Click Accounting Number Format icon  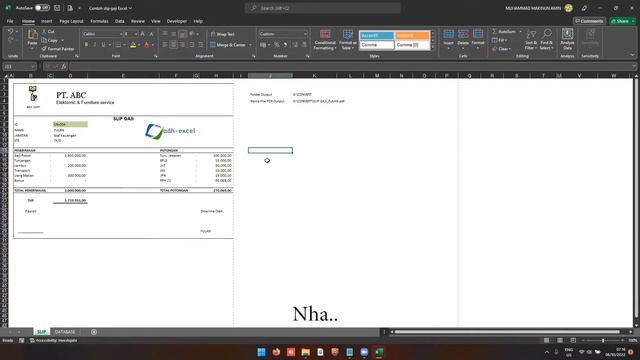pos(263,45)
